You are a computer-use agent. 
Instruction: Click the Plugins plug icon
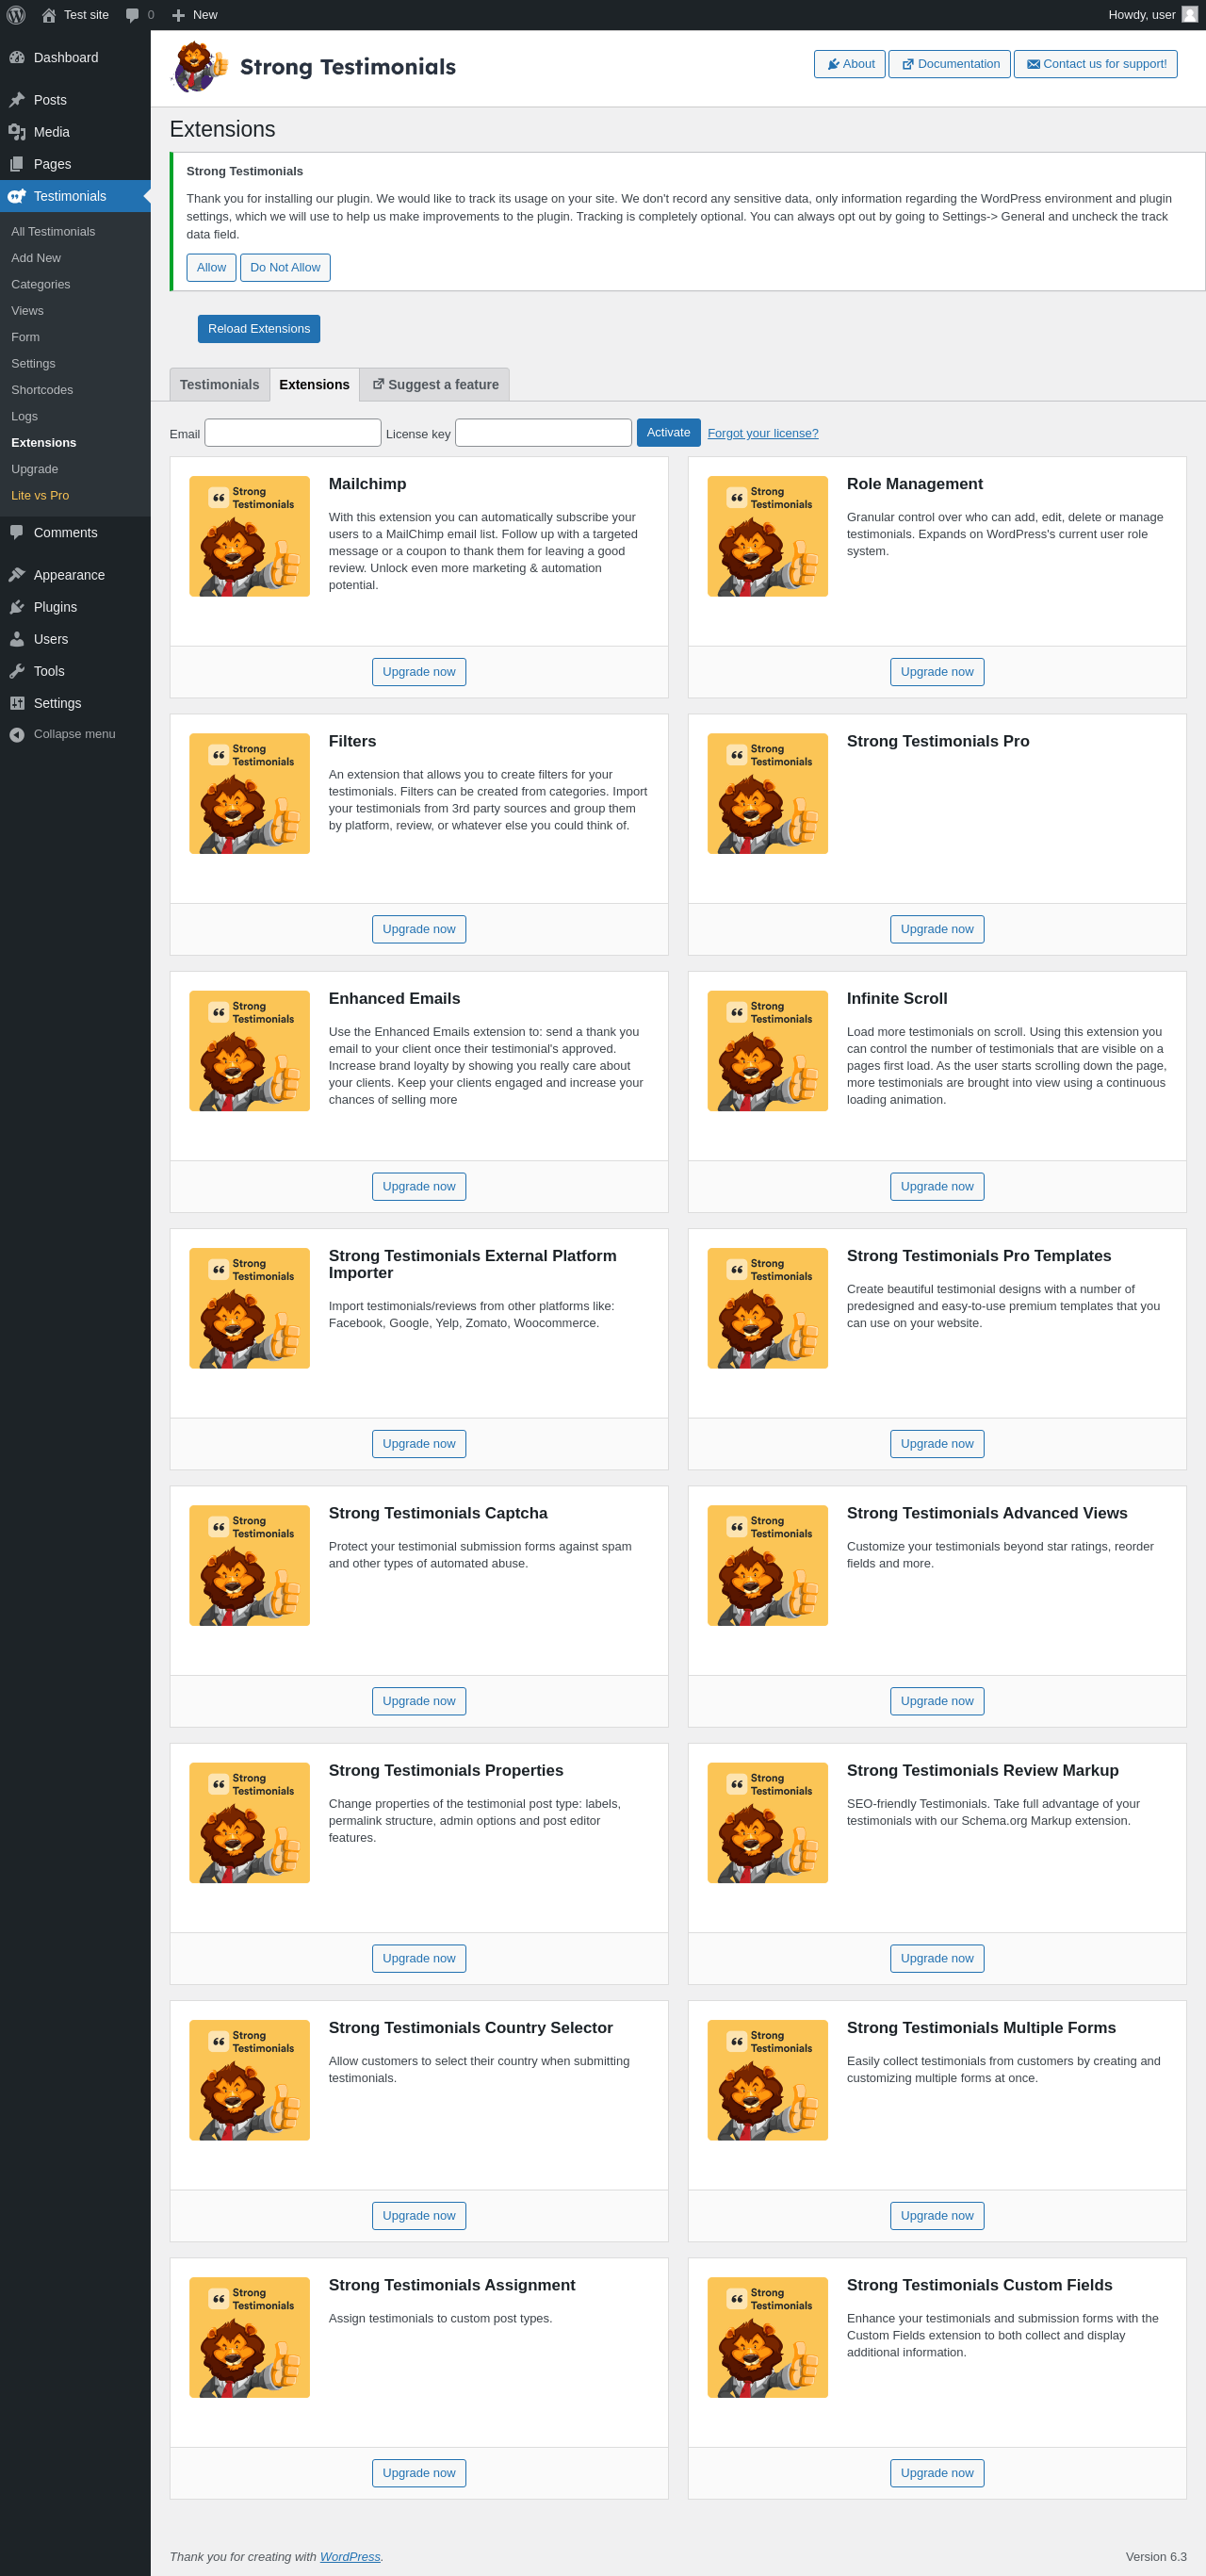tap(17, 607)
